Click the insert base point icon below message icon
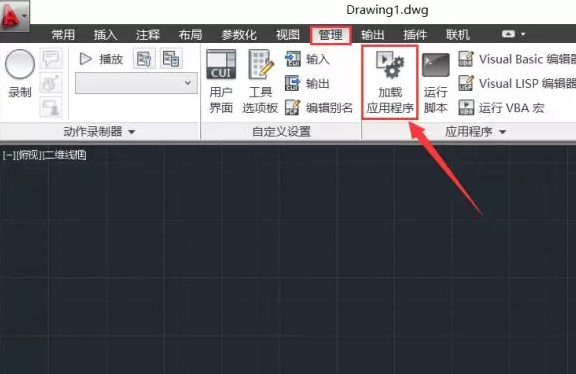576x374 pixels. 51,83
